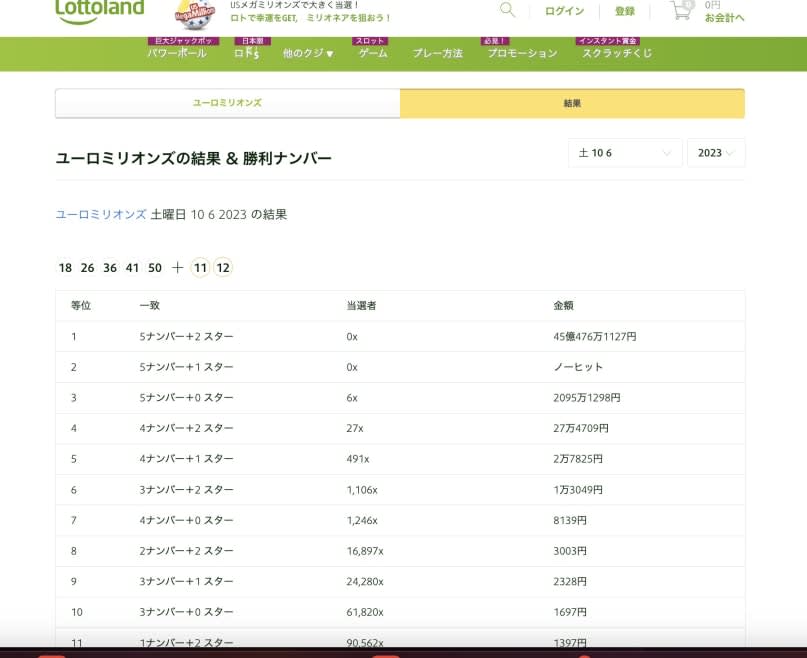Open the ロト6 navigation item
This screenshot has height=658, width=807.
(248, 55)
